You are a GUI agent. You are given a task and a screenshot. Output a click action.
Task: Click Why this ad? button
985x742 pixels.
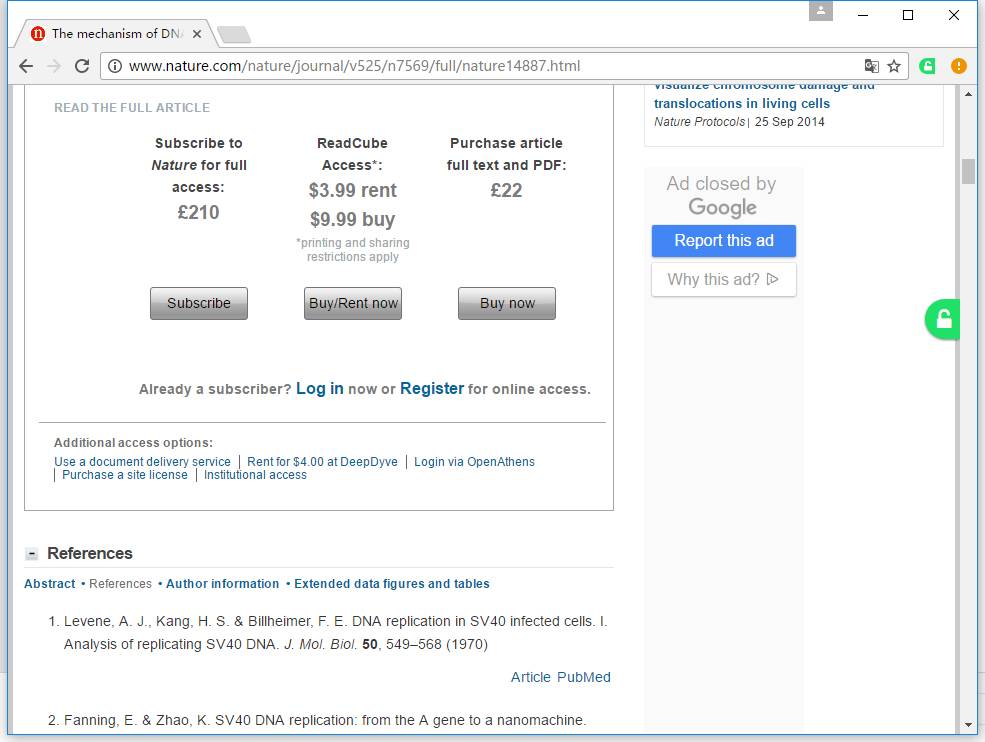(724, 279)
